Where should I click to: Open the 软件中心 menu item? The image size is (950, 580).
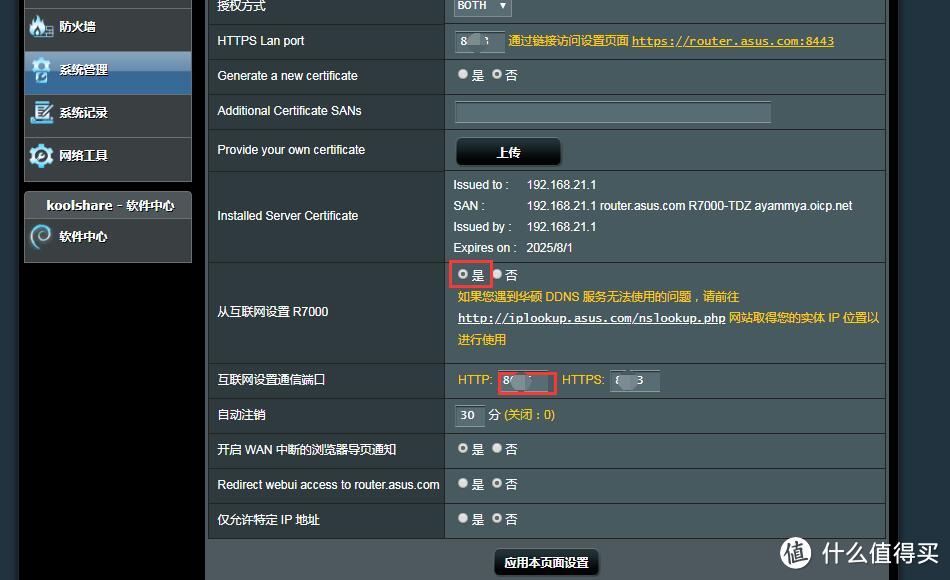coord(108,240)
